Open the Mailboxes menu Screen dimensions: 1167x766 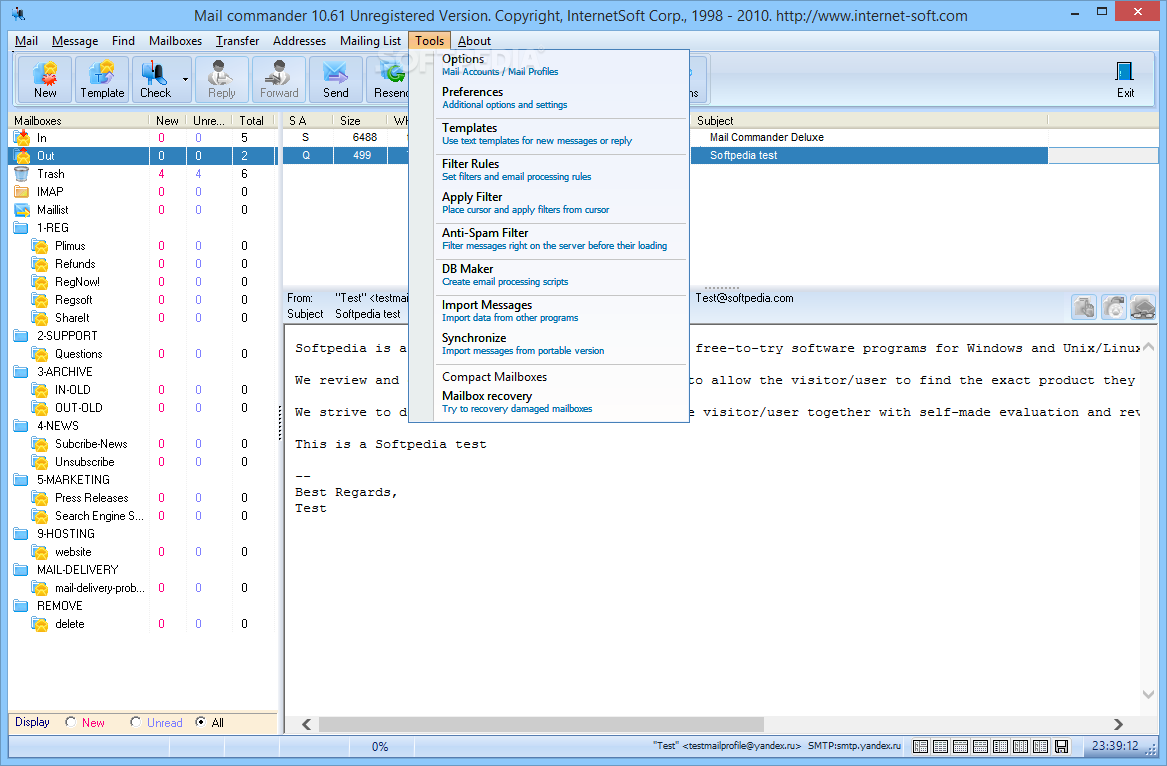(175, 41)
